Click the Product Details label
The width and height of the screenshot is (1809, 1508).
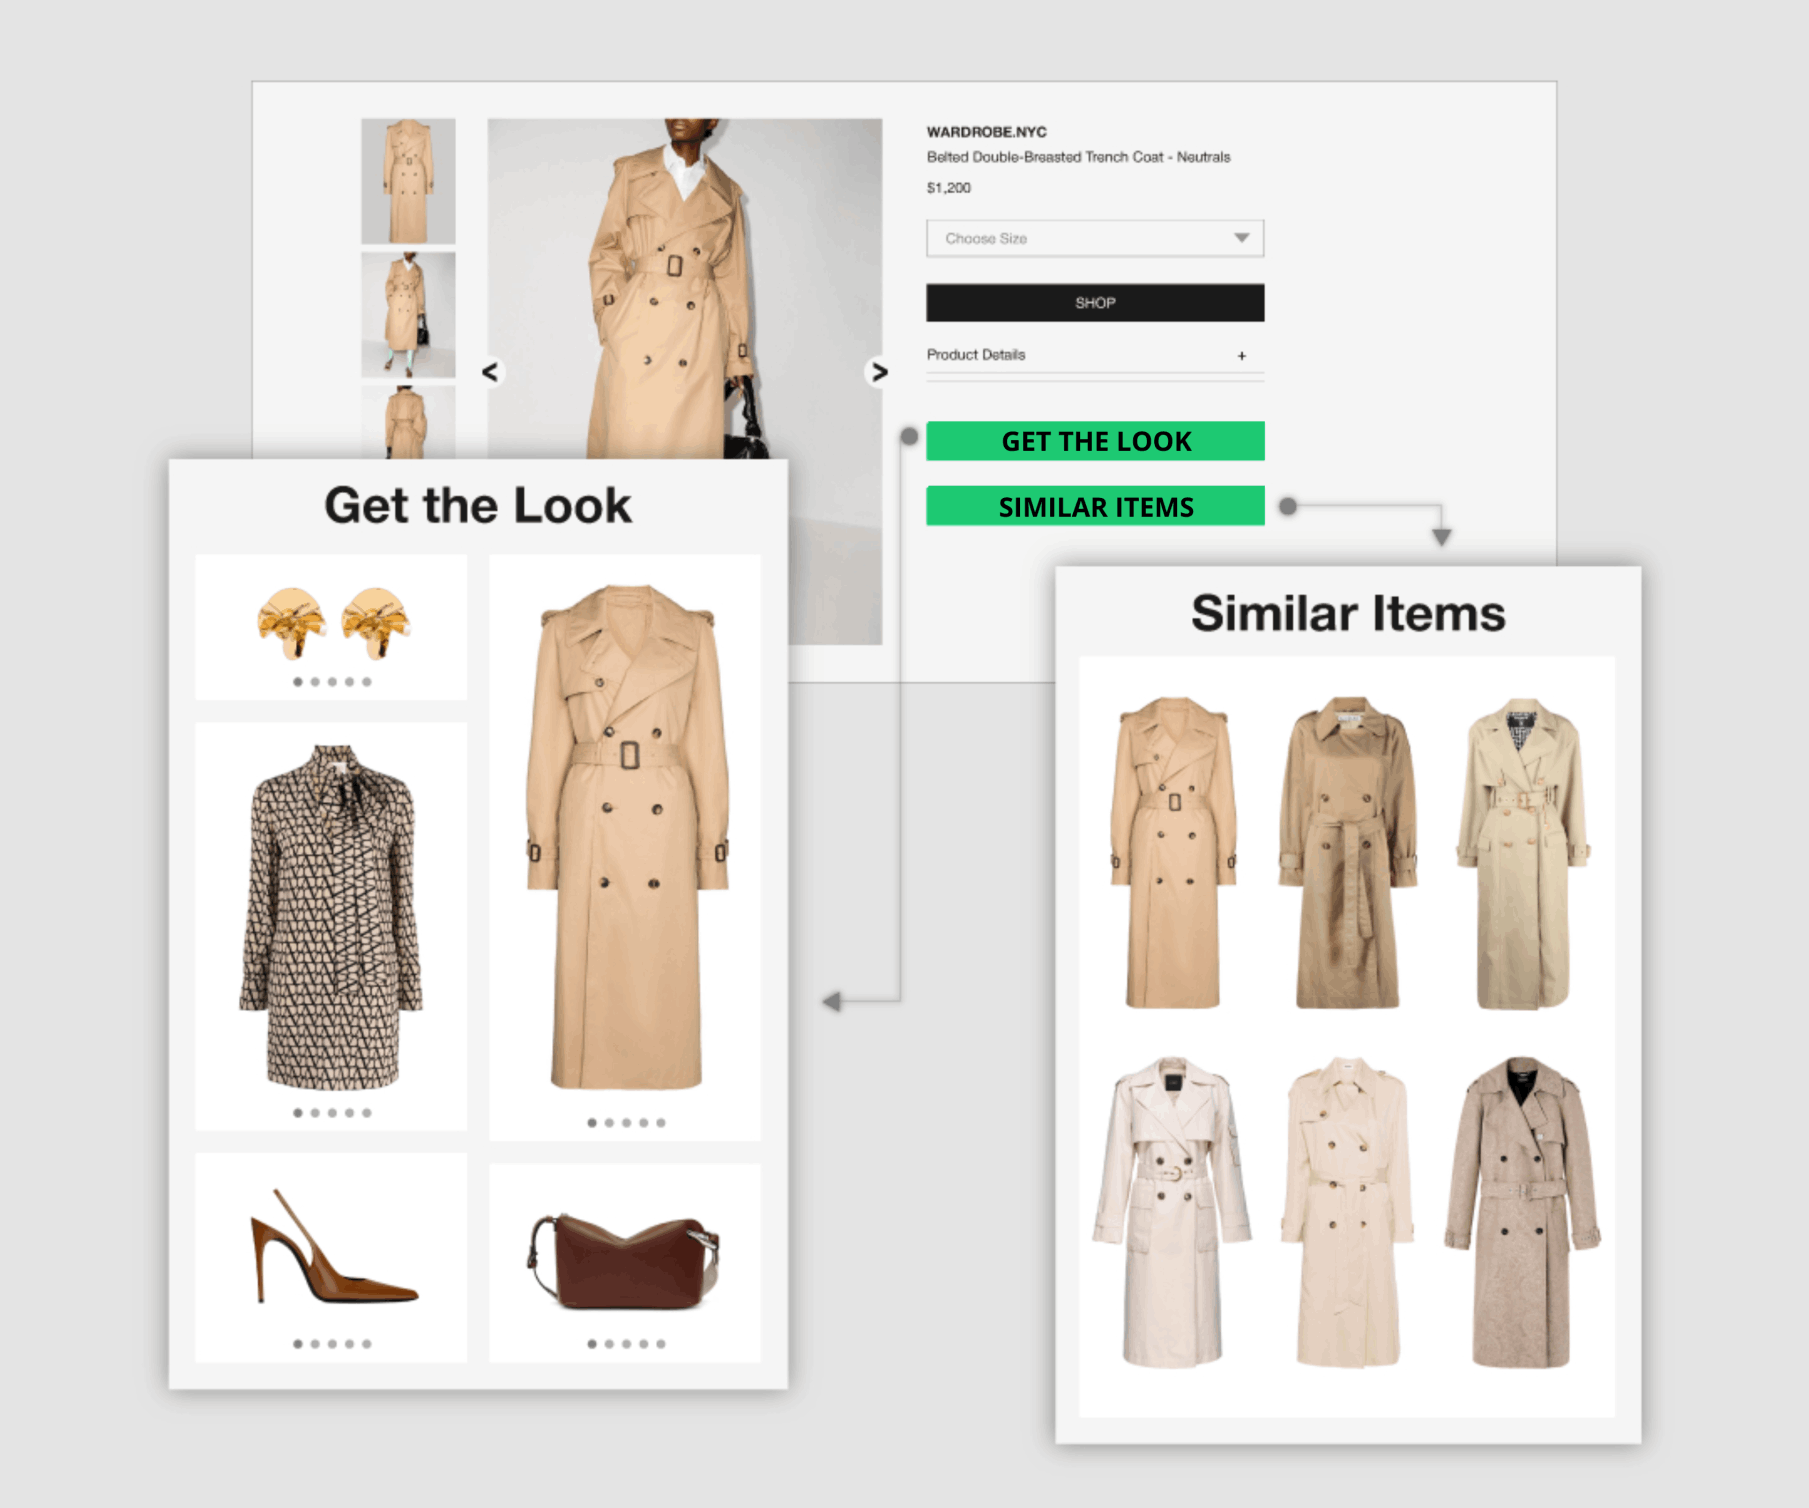976,355
